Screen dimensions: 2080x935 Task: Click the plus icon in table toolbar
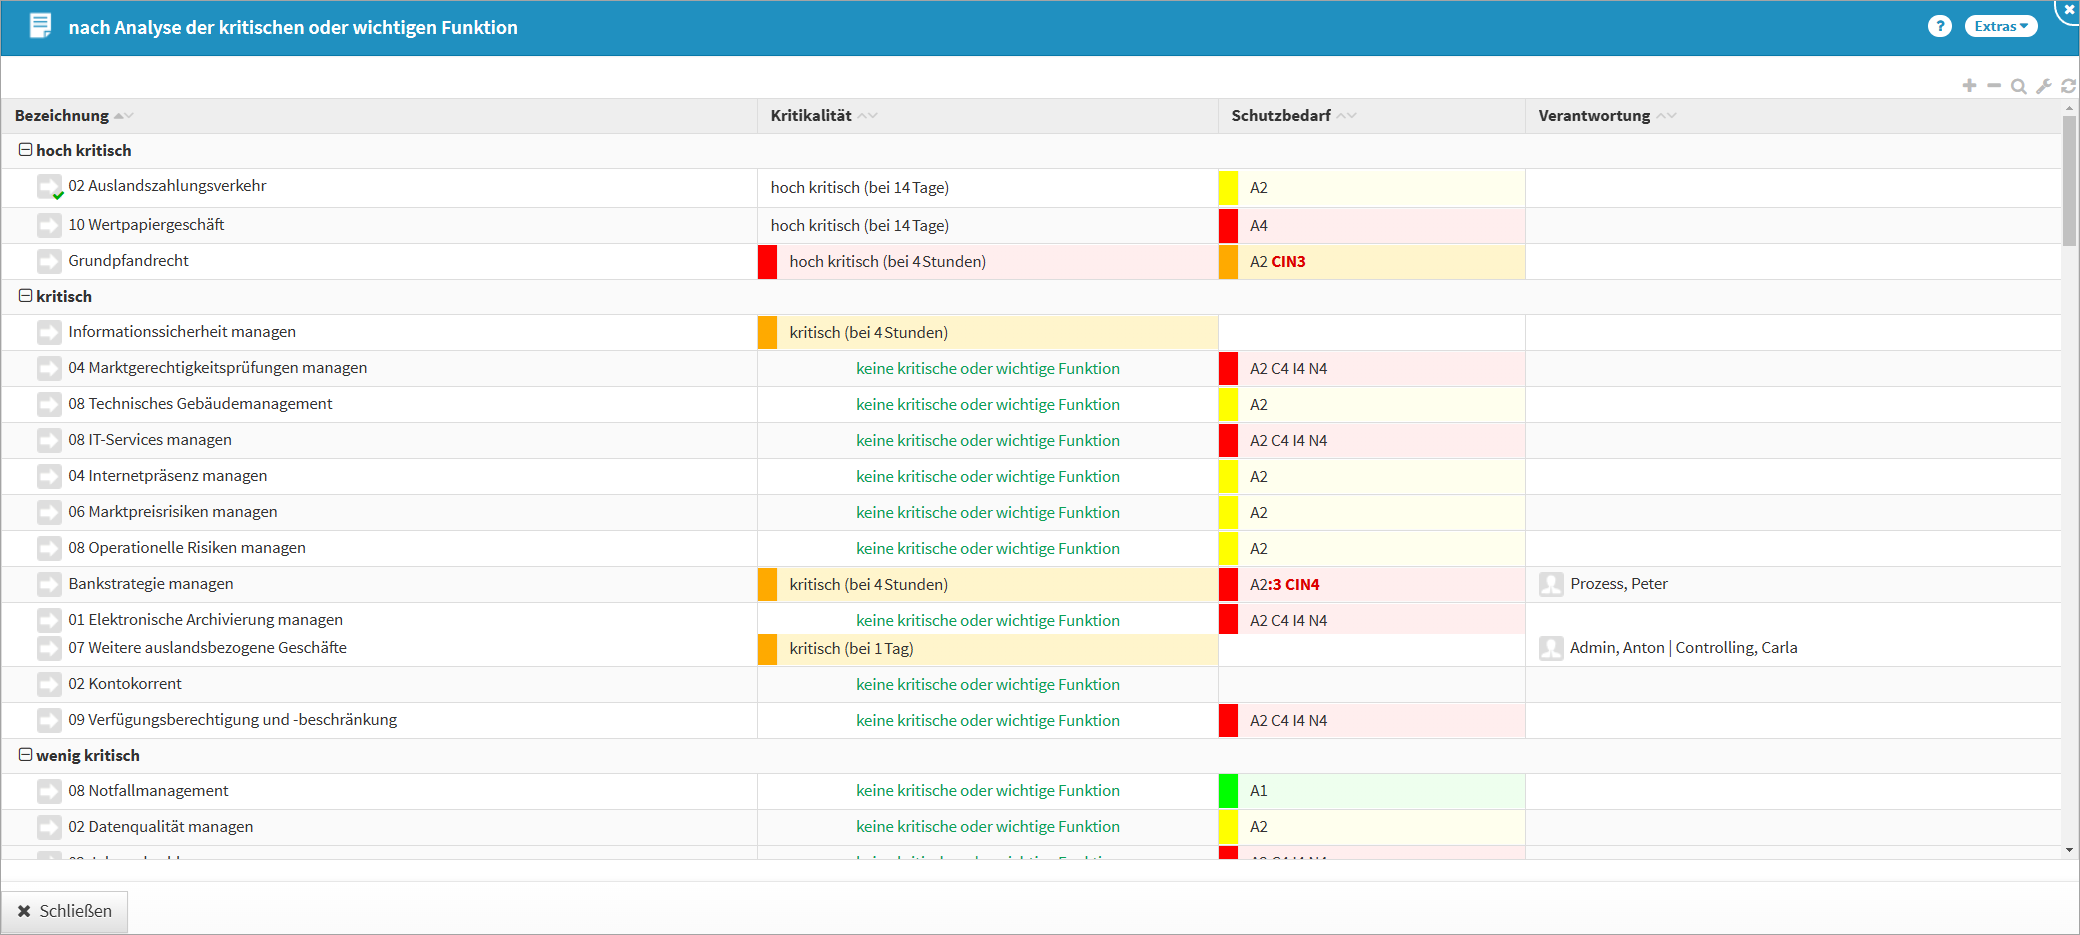pos(1969,86)
